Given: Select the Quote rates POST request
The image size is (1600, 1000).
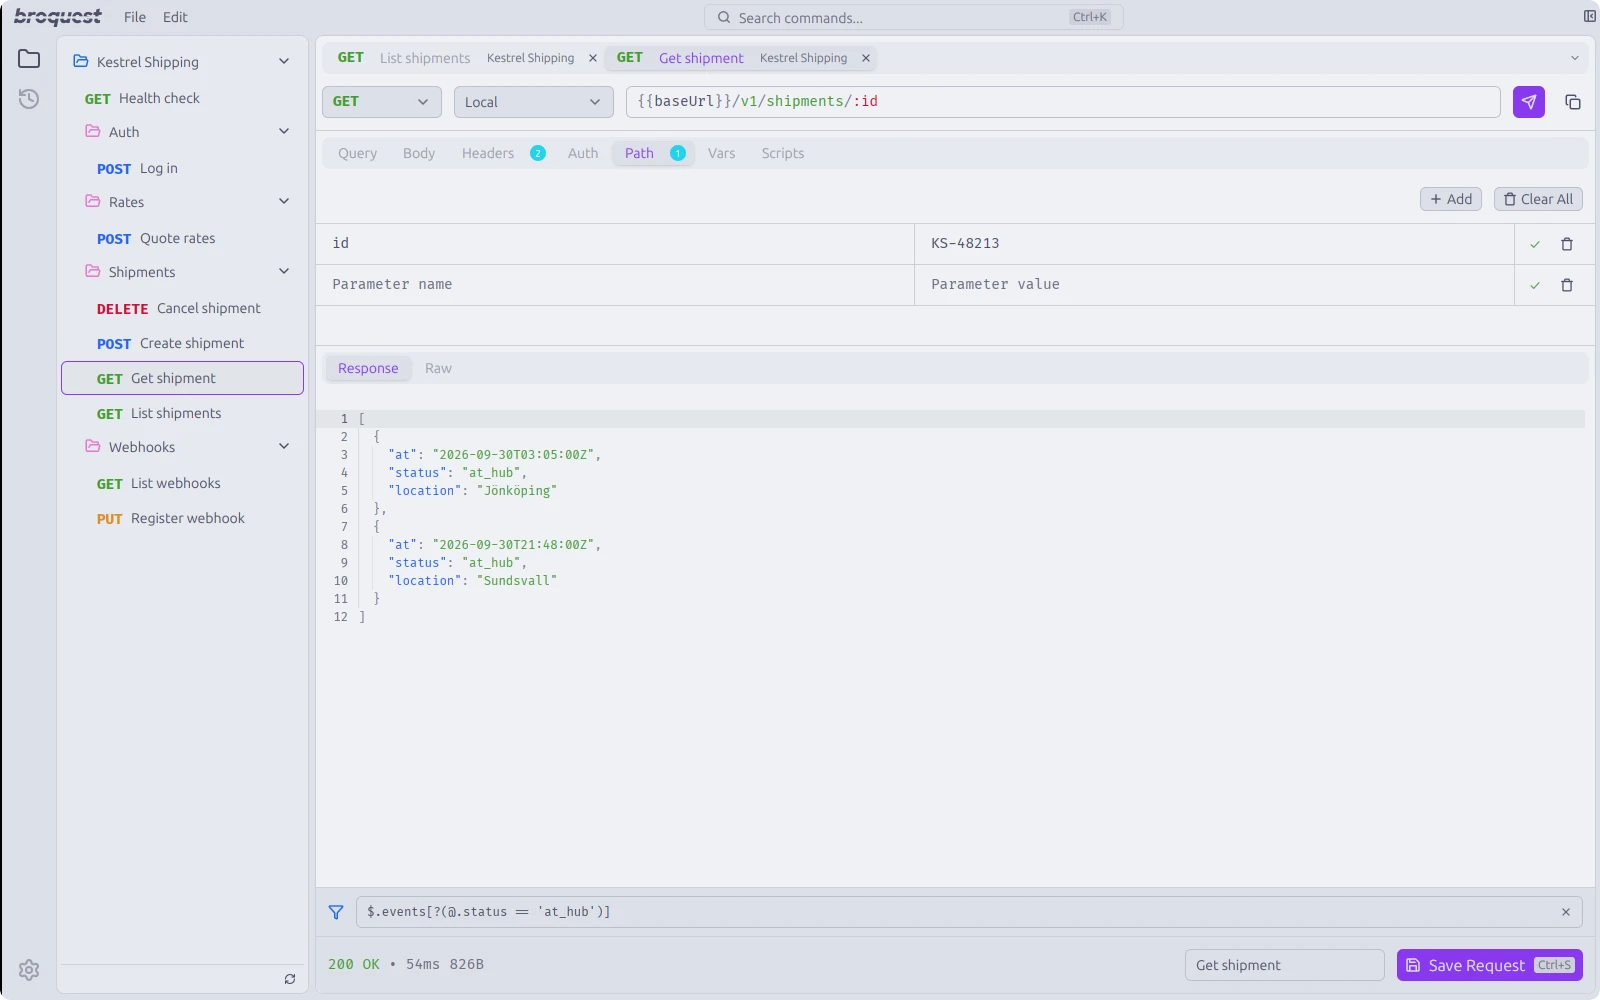Looking at the screenshot, I should click(182, 238).
